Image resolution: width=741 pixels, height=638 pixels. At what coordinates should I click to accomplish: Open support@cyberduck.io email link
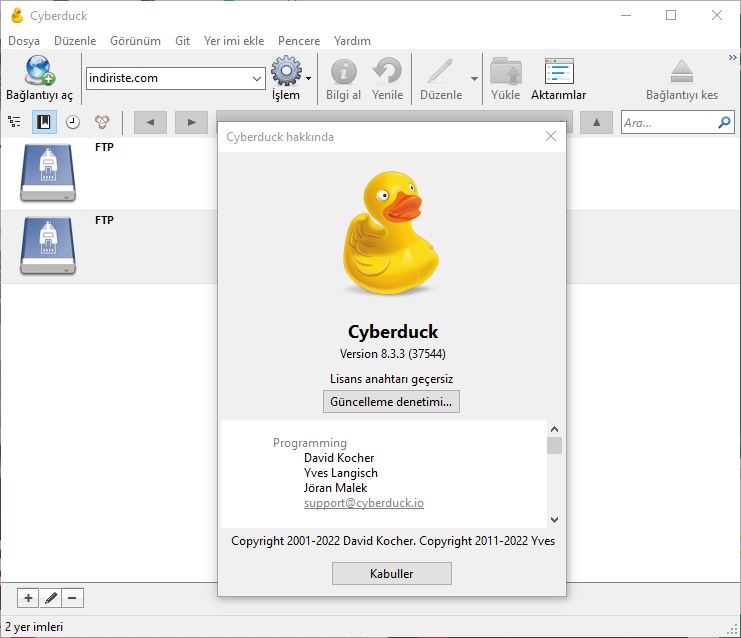point(364,503)
